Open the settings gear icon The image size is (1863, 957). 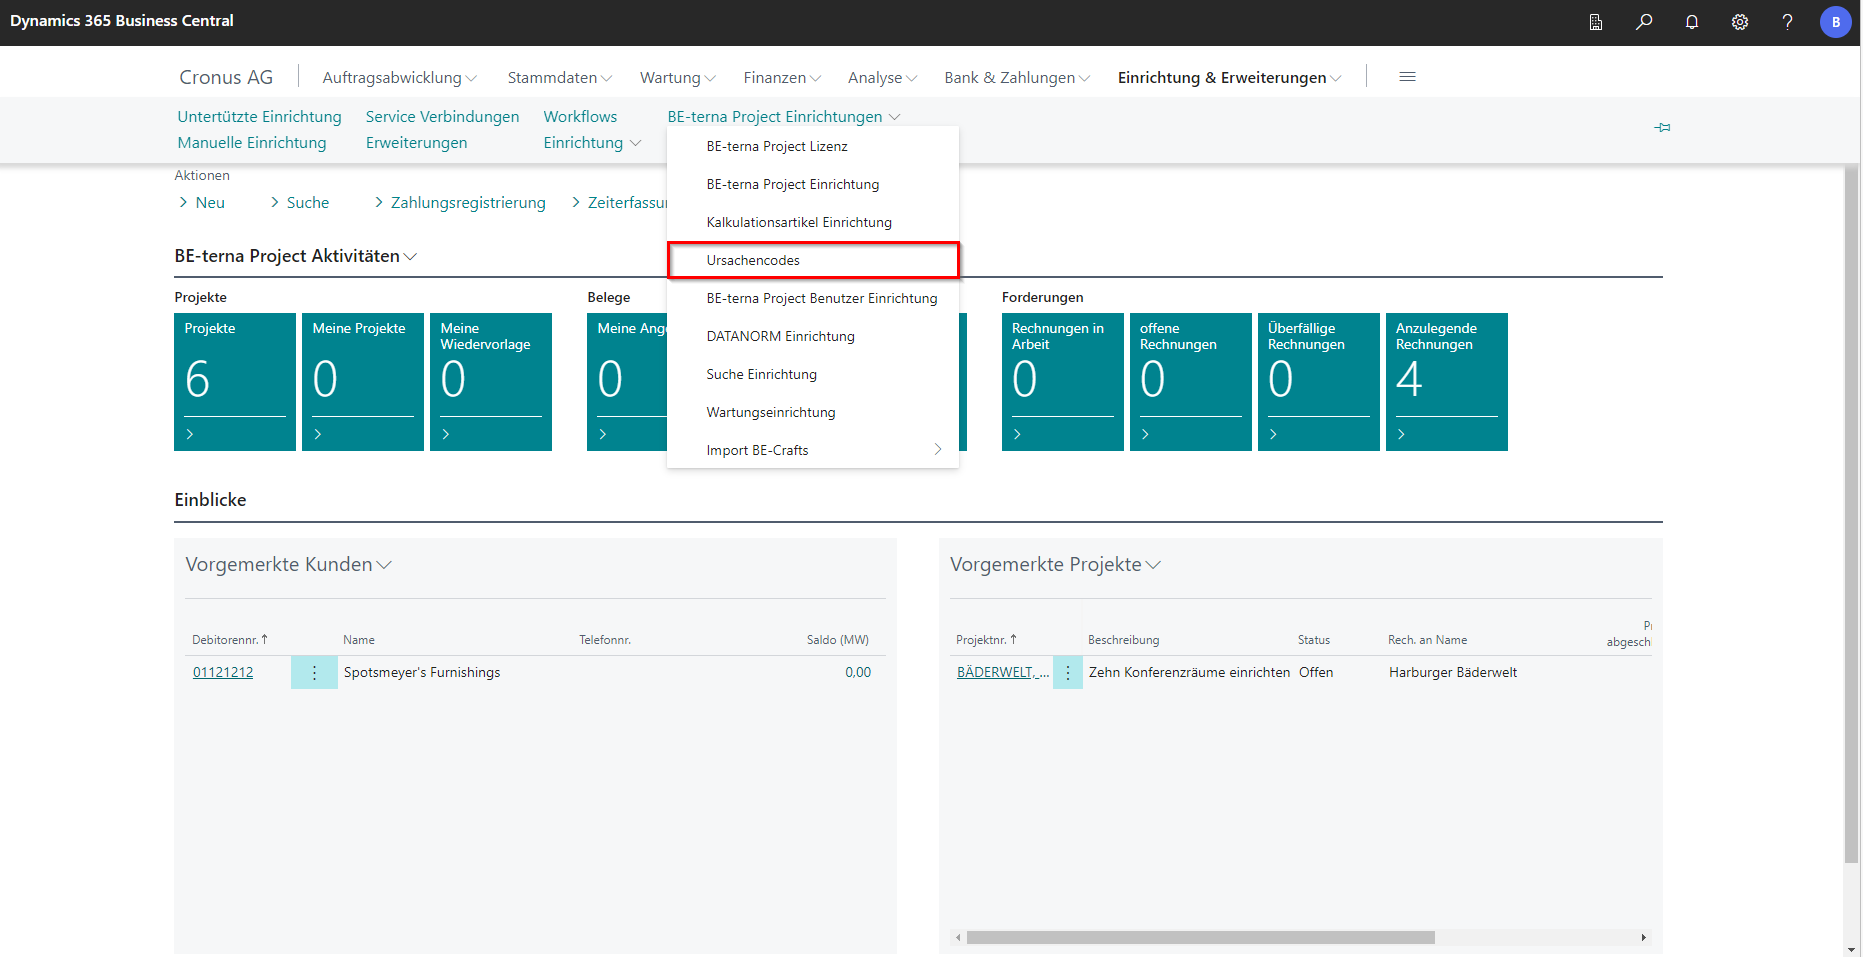pyautogui.click(x=1740, y=22)
